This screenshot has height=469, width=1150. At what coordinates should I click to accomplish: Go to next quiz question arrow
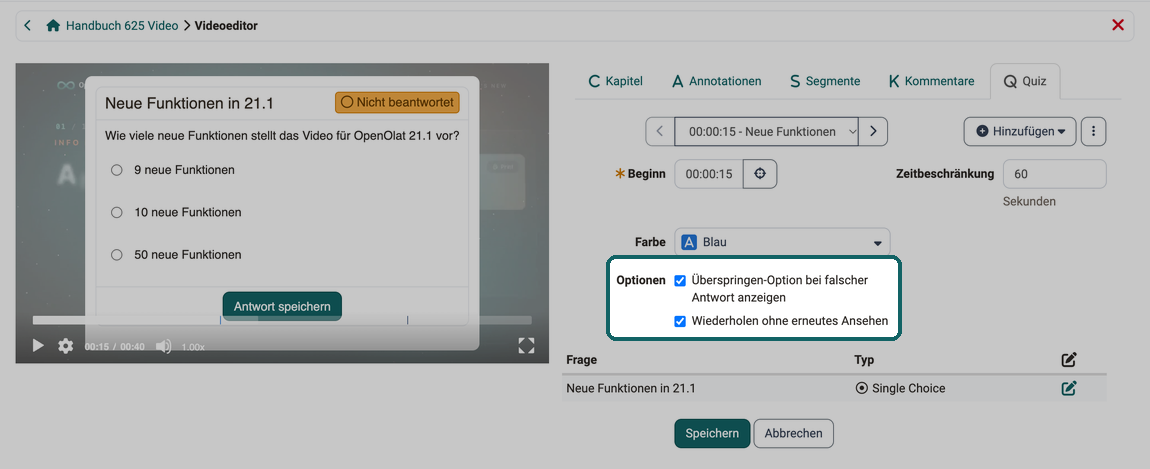coord(873,131)
